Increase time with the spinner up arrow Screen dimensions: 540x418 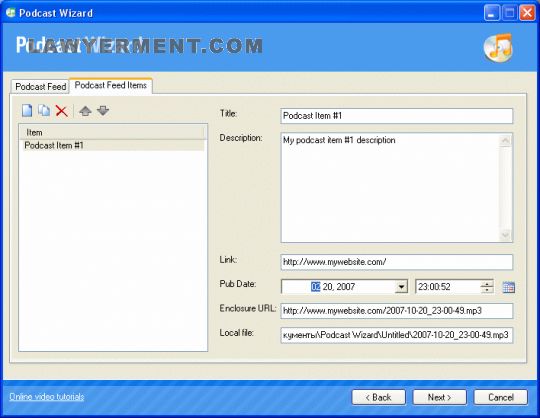click(487, 283)
